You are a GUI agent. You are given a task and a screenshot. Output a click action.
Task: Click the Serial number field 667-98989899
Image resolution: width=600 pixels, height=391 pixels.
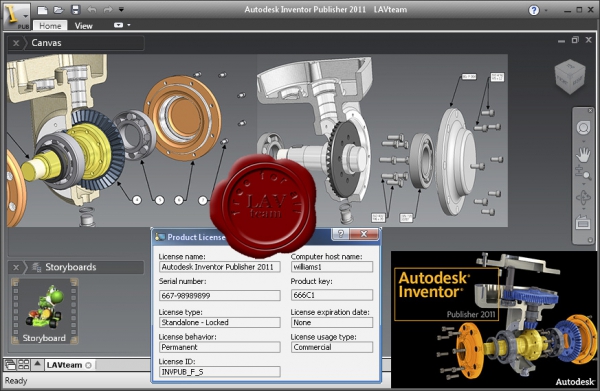coord(220,295)
